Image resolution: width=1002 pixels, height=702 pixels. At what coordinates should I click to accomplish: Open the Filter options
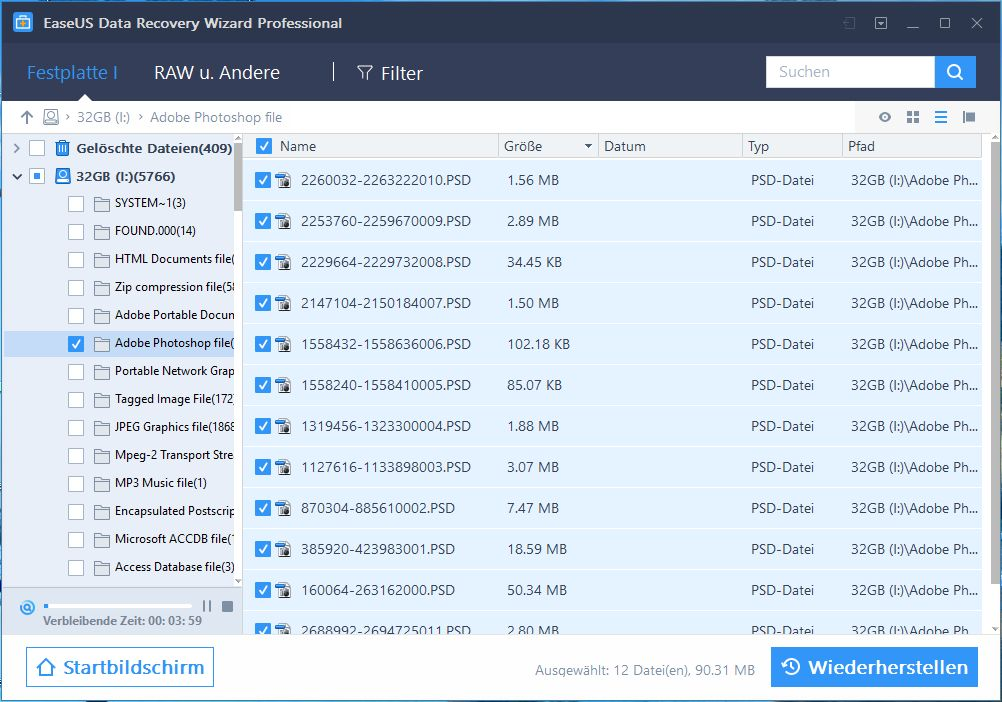[390, 73]
